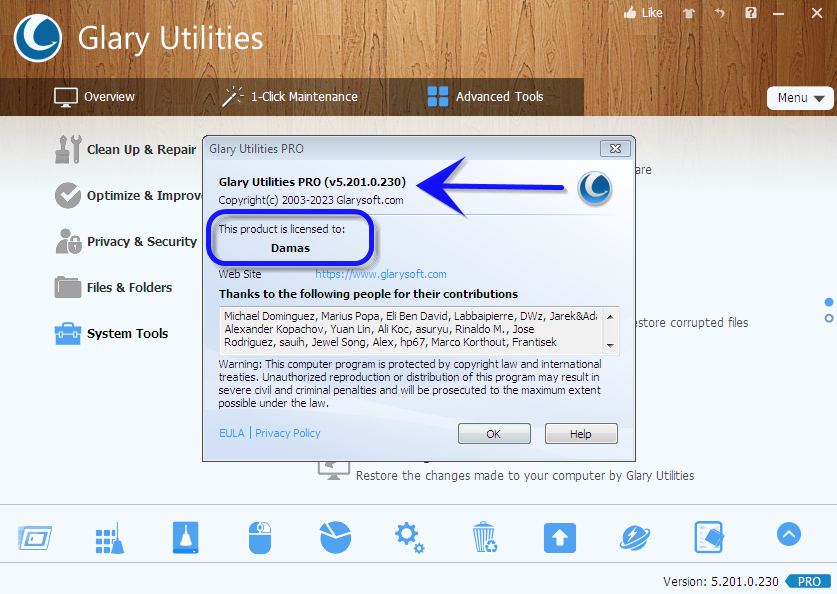Open the skin shirt icon
The width and height of the screenshot is (837, 594).
click(x=689, y=13)
